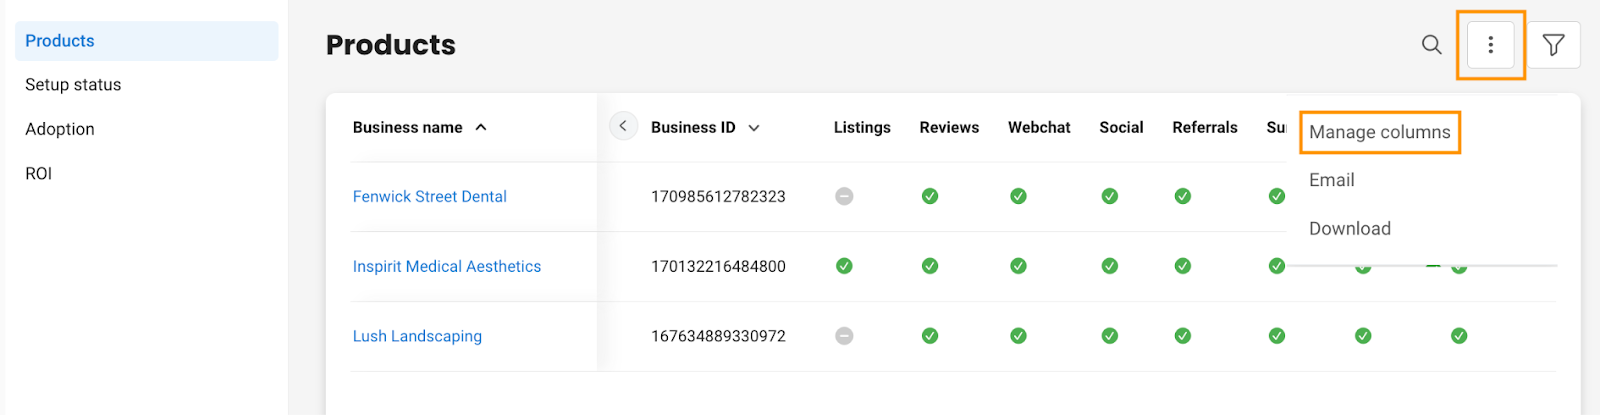Screen dimensions: 1600x415
Task: Click the Products page heading
Action: coord(391,45)
